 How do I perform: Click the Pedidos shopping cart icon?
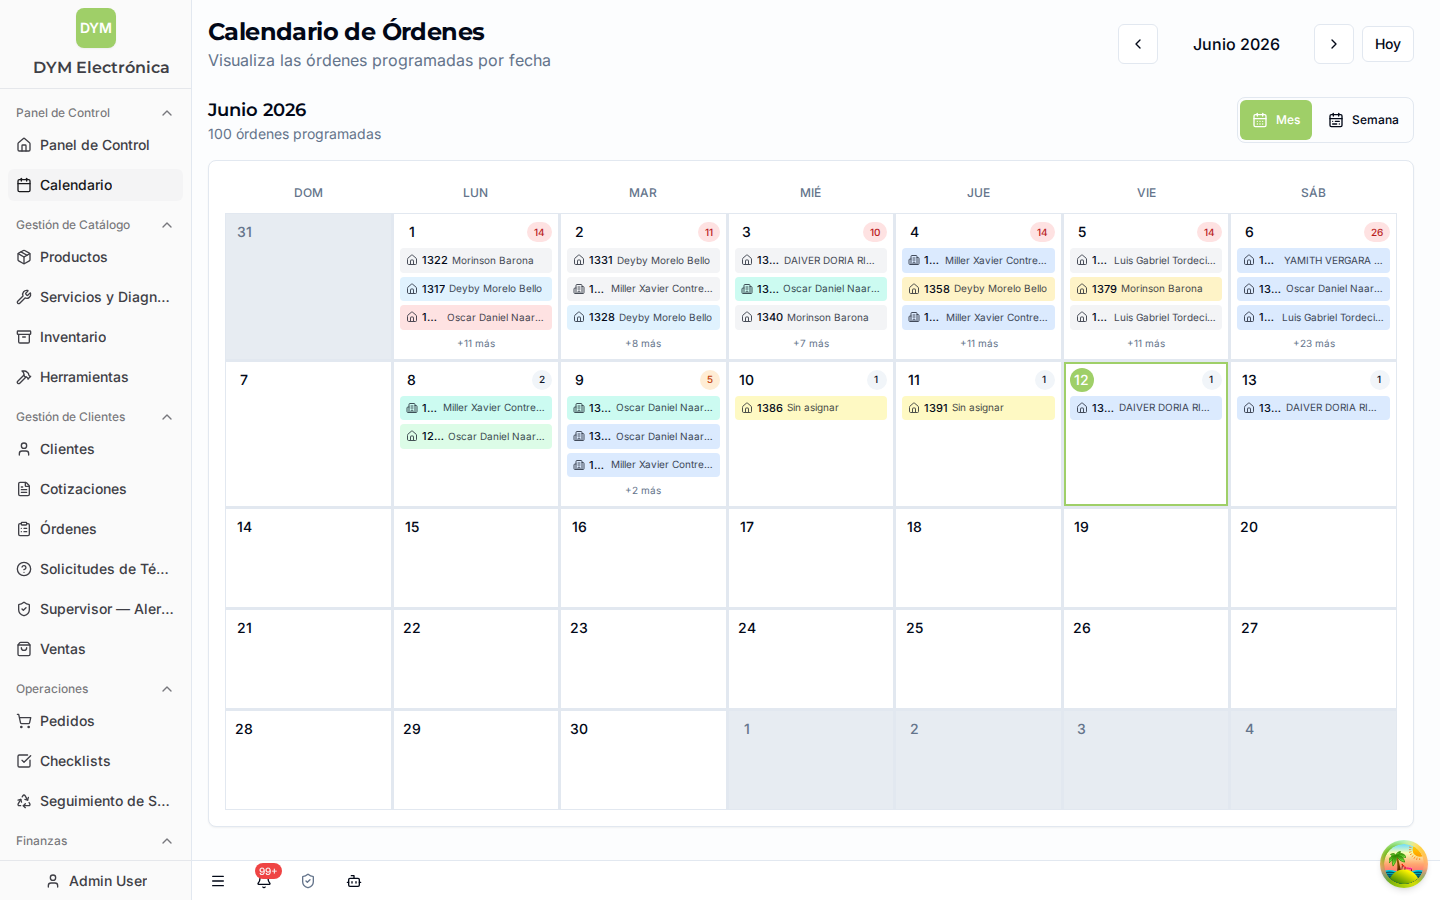[x=24, y=721]
